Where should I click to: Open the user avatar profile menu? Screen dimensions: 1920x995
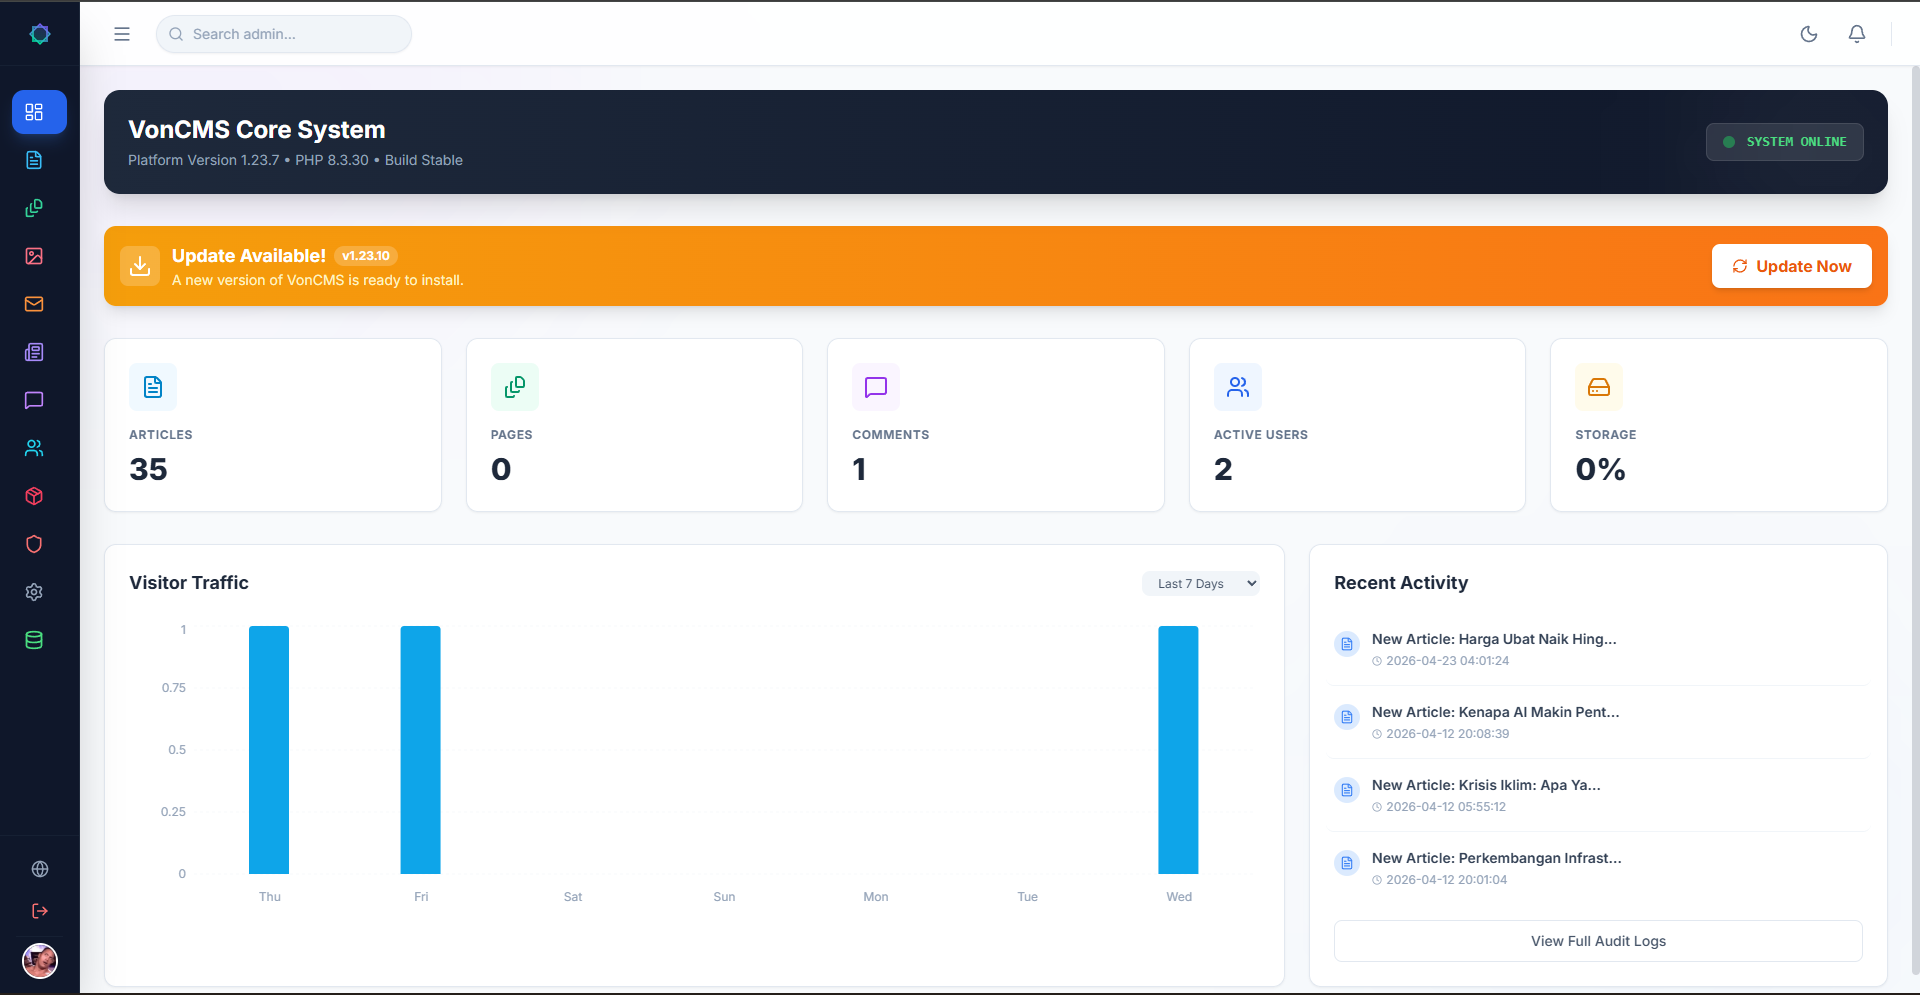point(40,961)
